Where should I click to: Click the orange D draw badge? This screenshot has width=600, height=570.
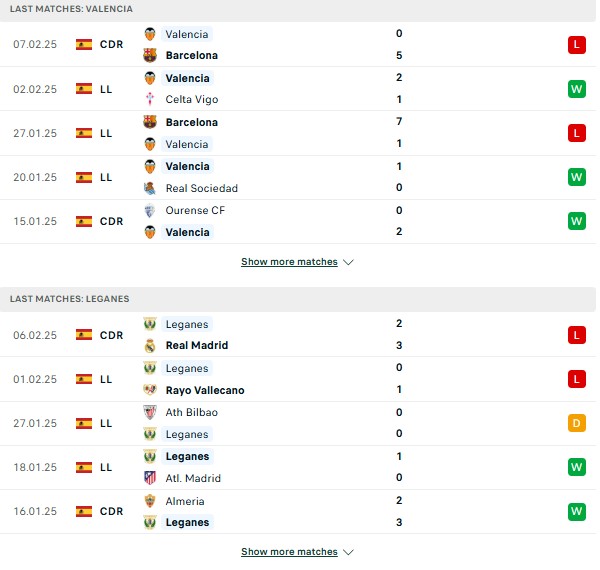coord(577,423)
